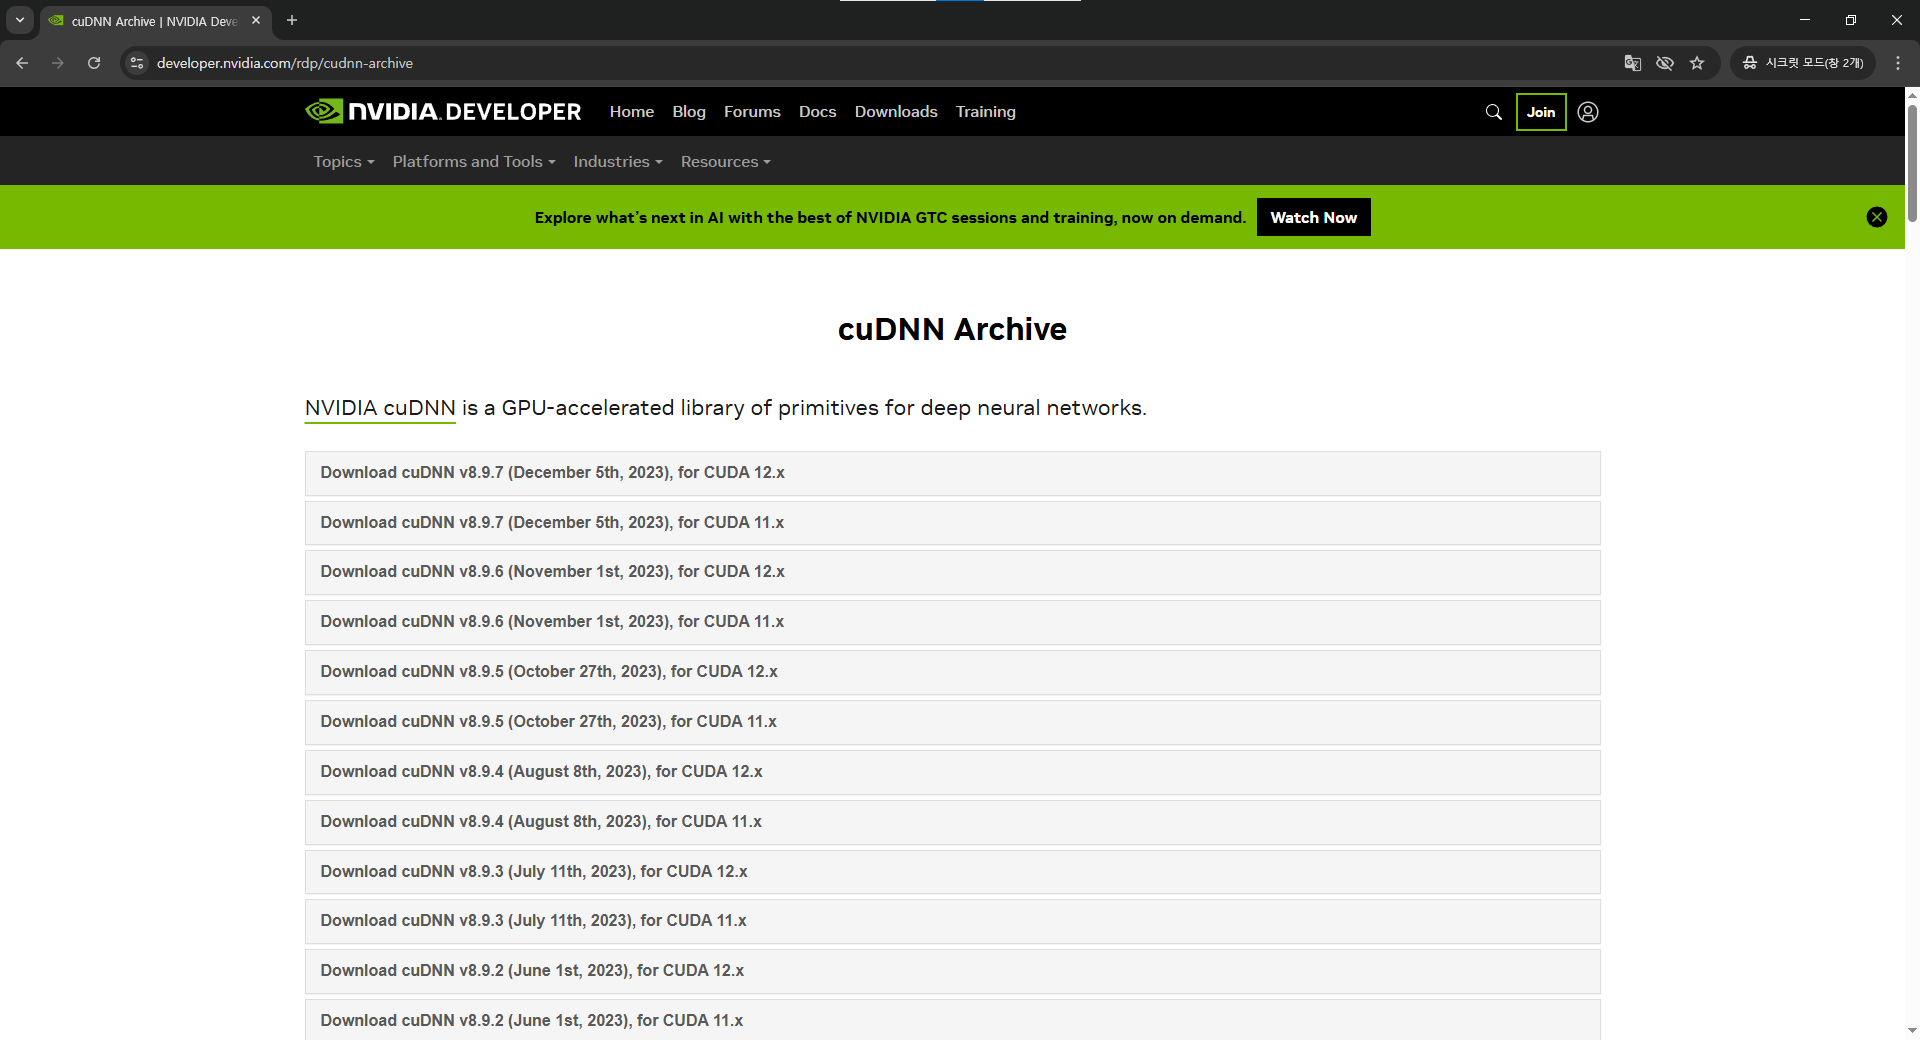Expand cuDNN v8.9.7 for CUDA 12.x
This screenshot has width=1920, height=1040.
[952, 473]
